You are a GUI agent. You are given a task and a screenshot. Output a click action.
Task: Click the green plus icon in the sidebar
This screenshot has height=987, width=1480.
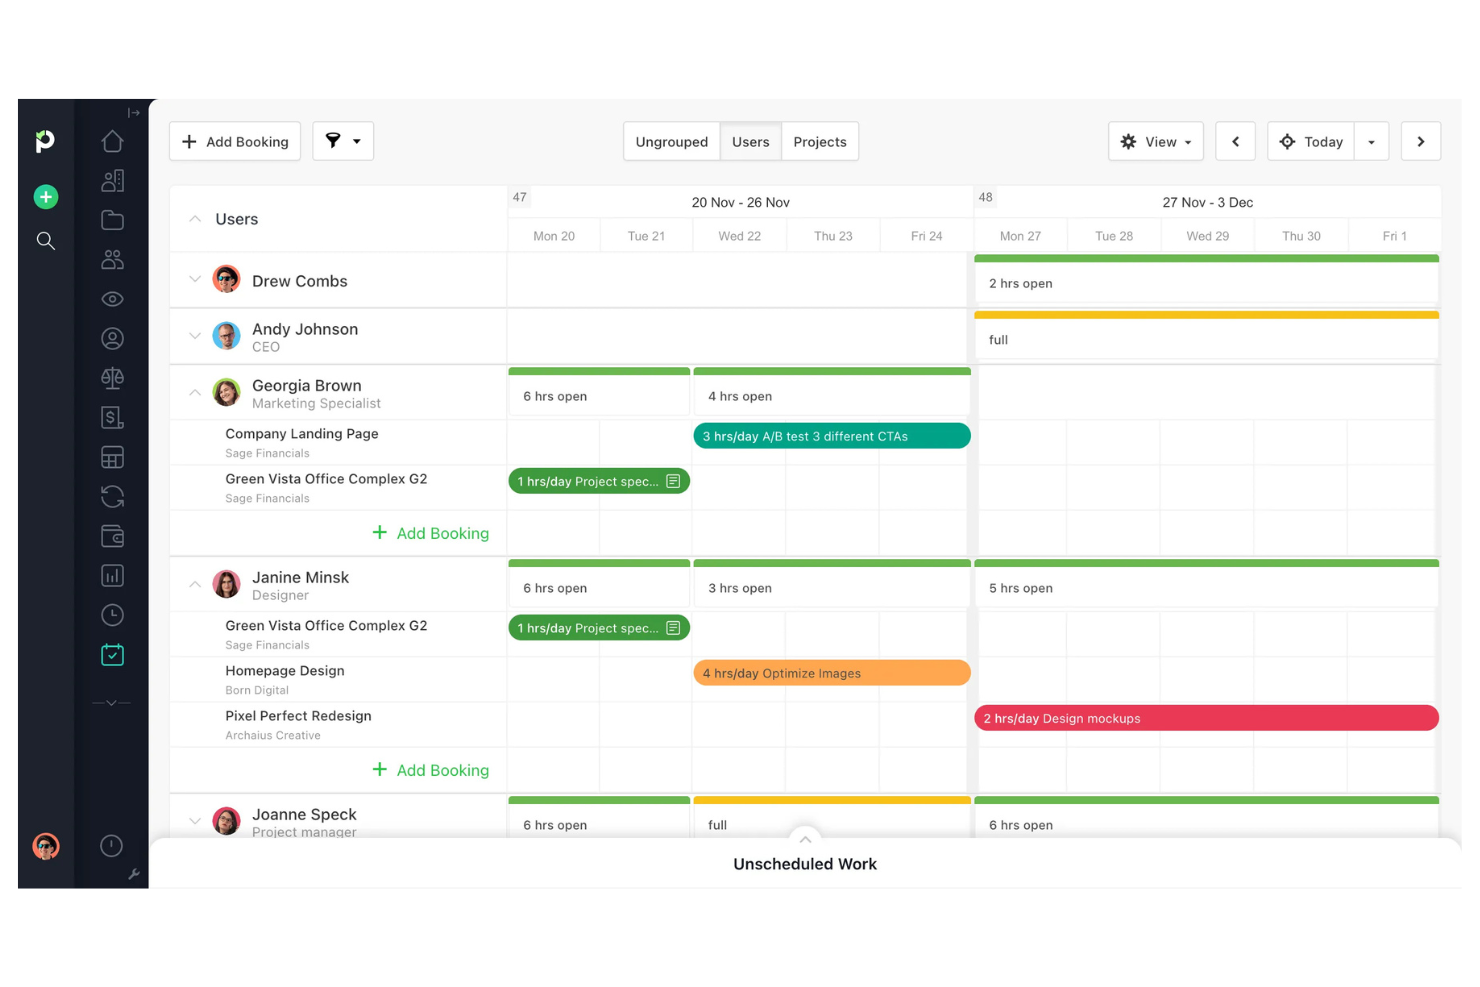[45, 197]
